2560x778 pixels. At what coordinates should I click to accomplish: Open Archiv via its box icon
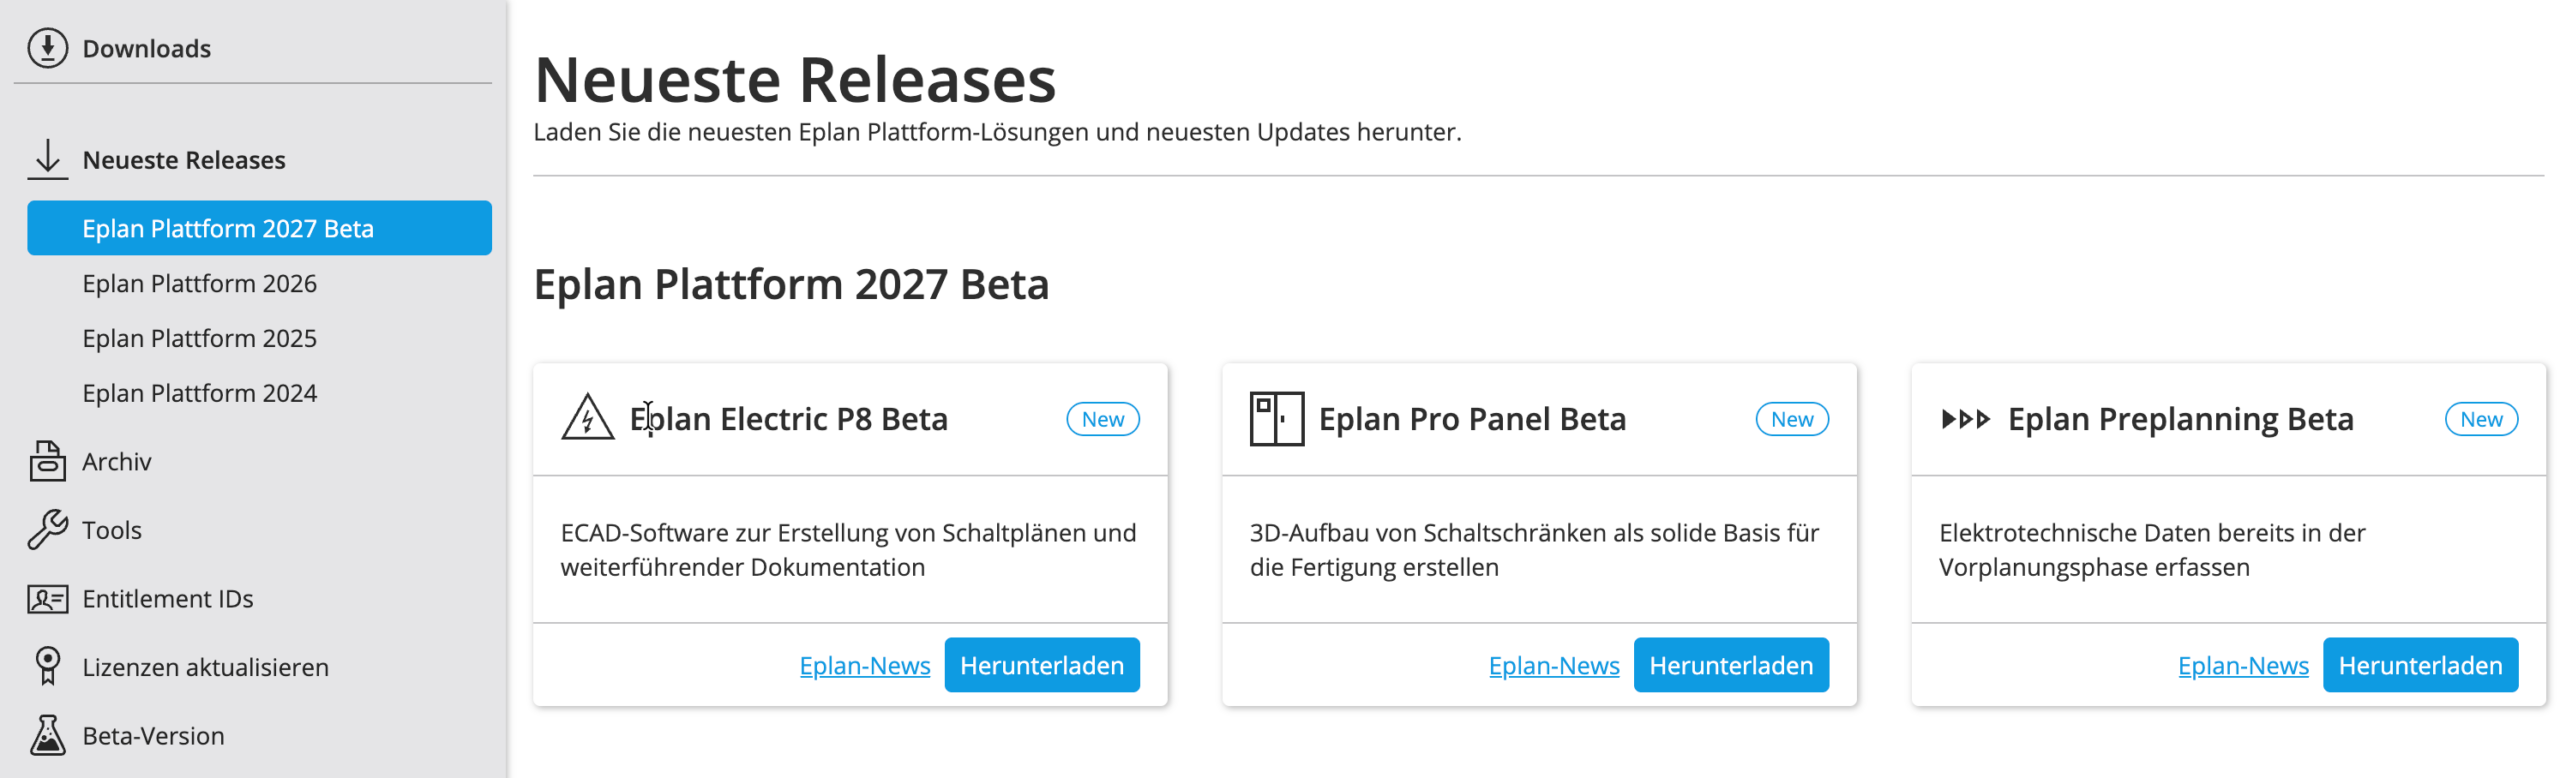point(47,461)
